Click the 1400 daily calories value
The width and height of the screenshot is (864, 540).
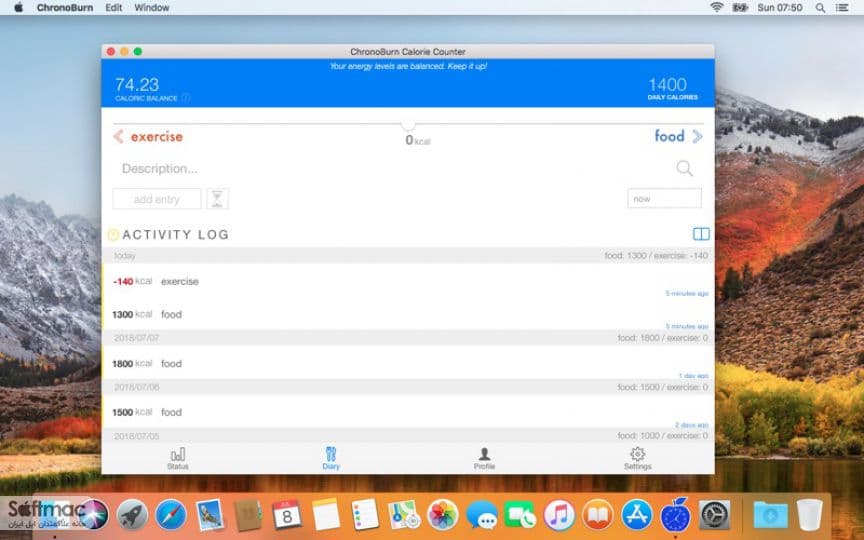click(x=667, y=84)
